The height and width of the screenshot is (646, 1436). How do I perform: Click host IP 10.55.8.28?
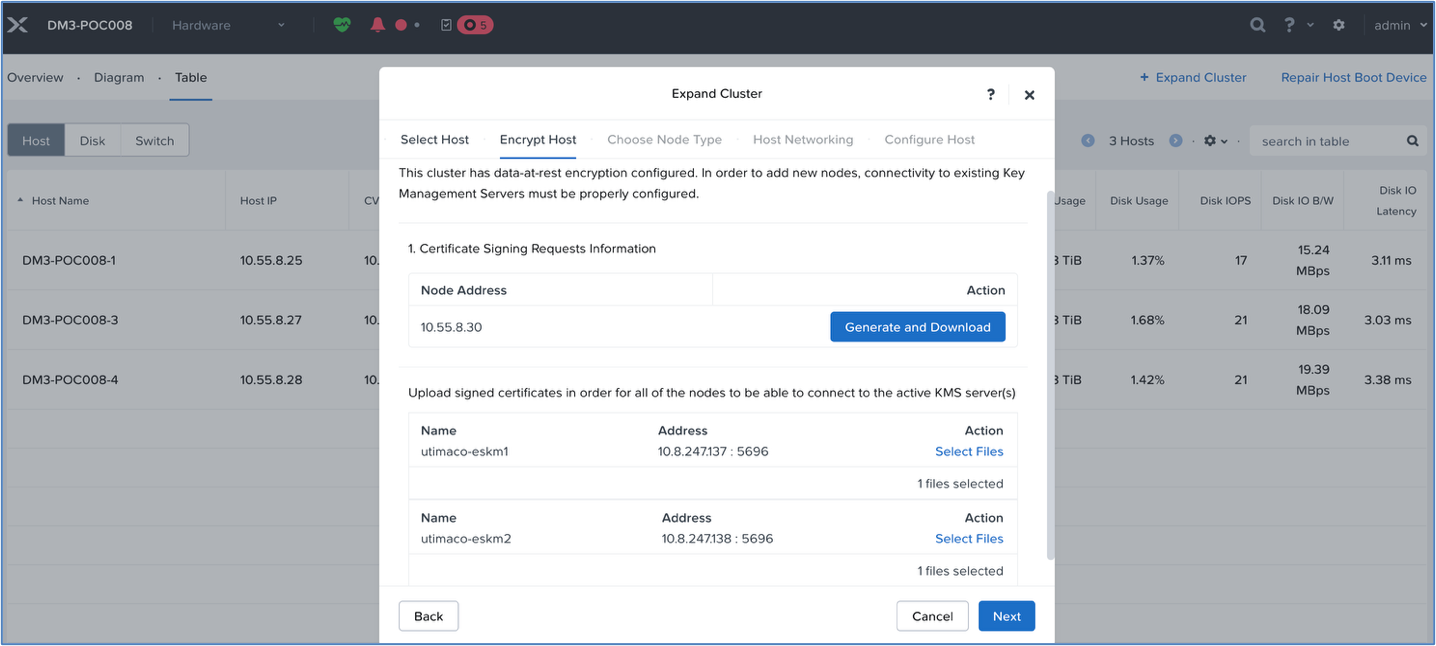coord(271,380)
